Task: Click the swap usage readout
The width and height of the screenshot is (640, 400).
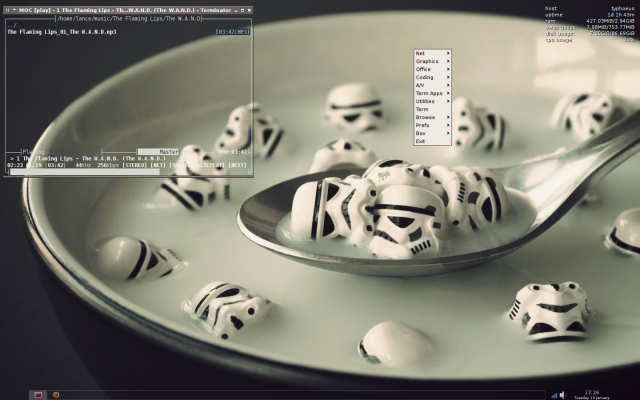Action: coord(590,27)
